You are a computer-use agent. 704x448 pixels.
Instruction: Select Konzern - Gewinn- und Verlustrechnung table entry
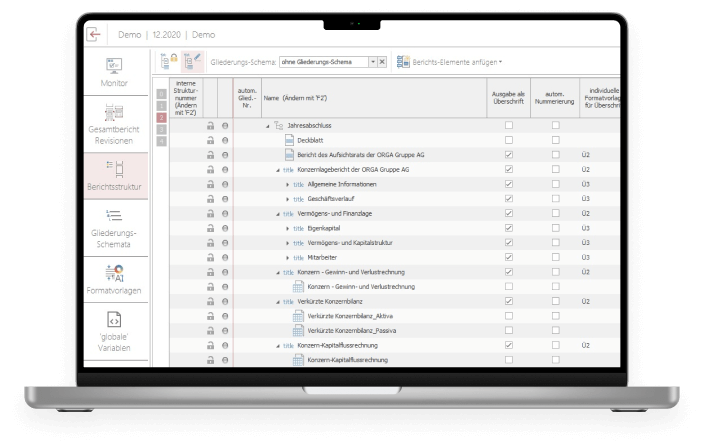point(361,287)
